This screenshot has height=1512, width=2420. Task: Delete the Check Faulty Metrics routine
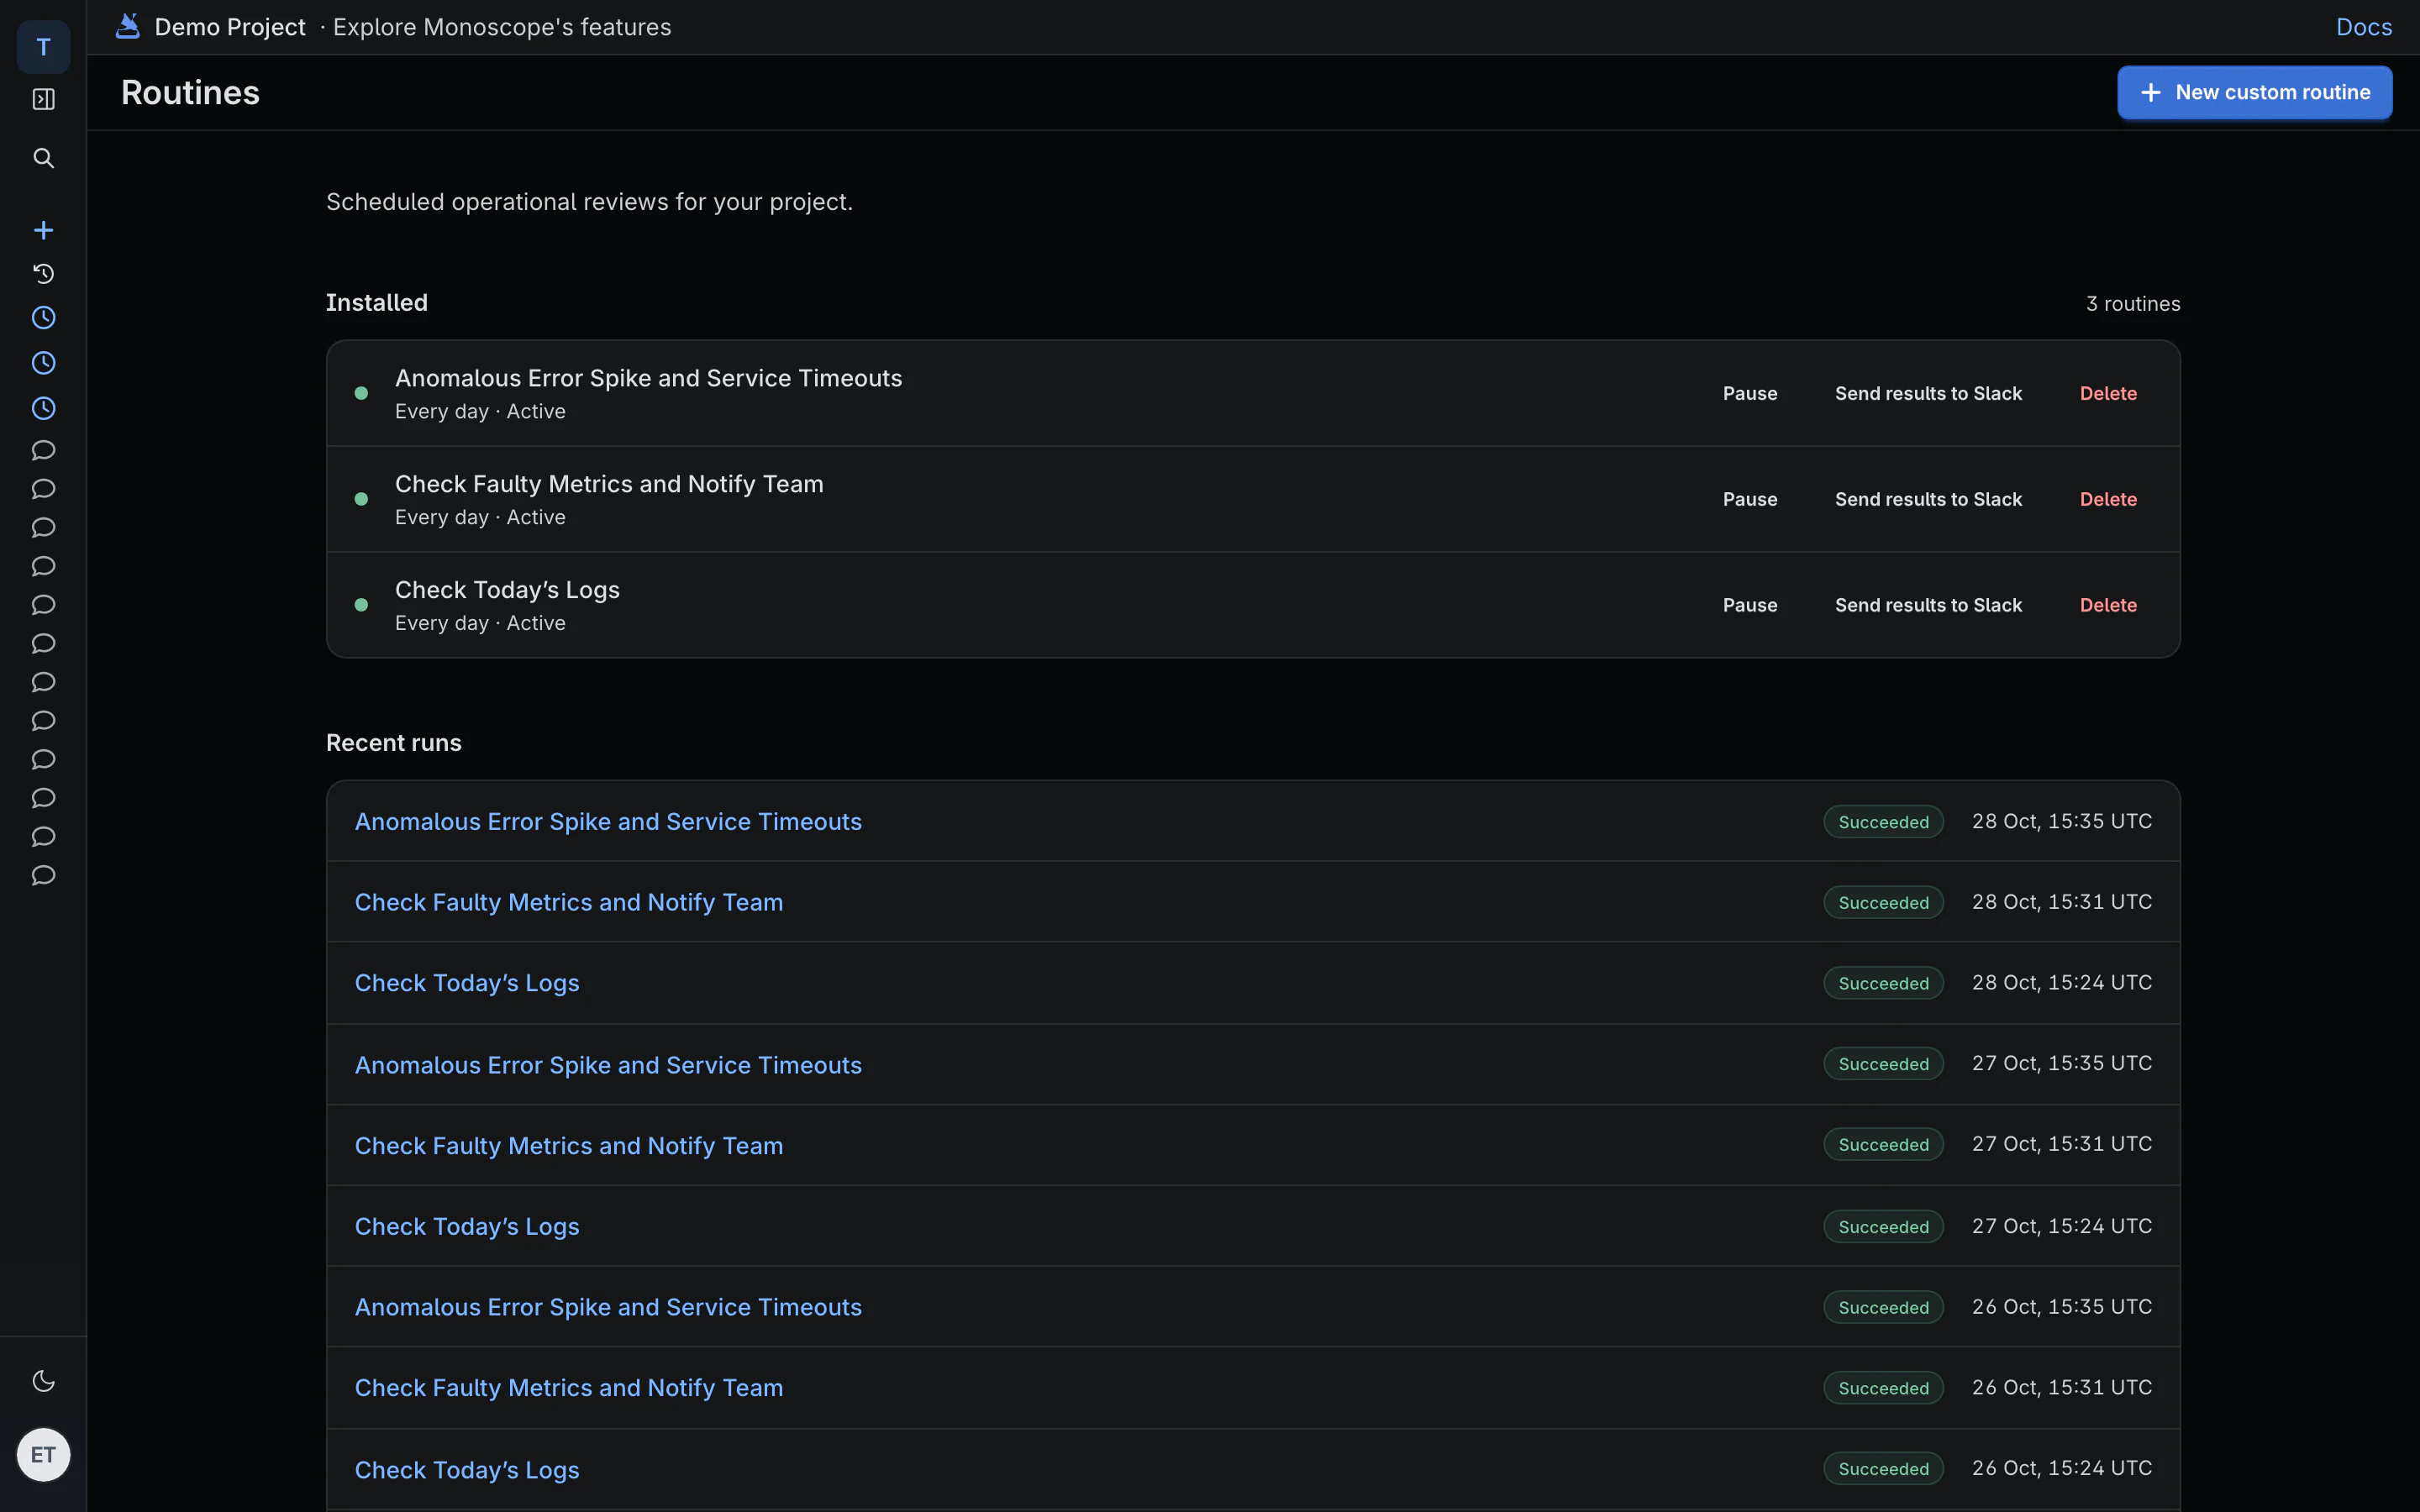[x=2108, y=499]
